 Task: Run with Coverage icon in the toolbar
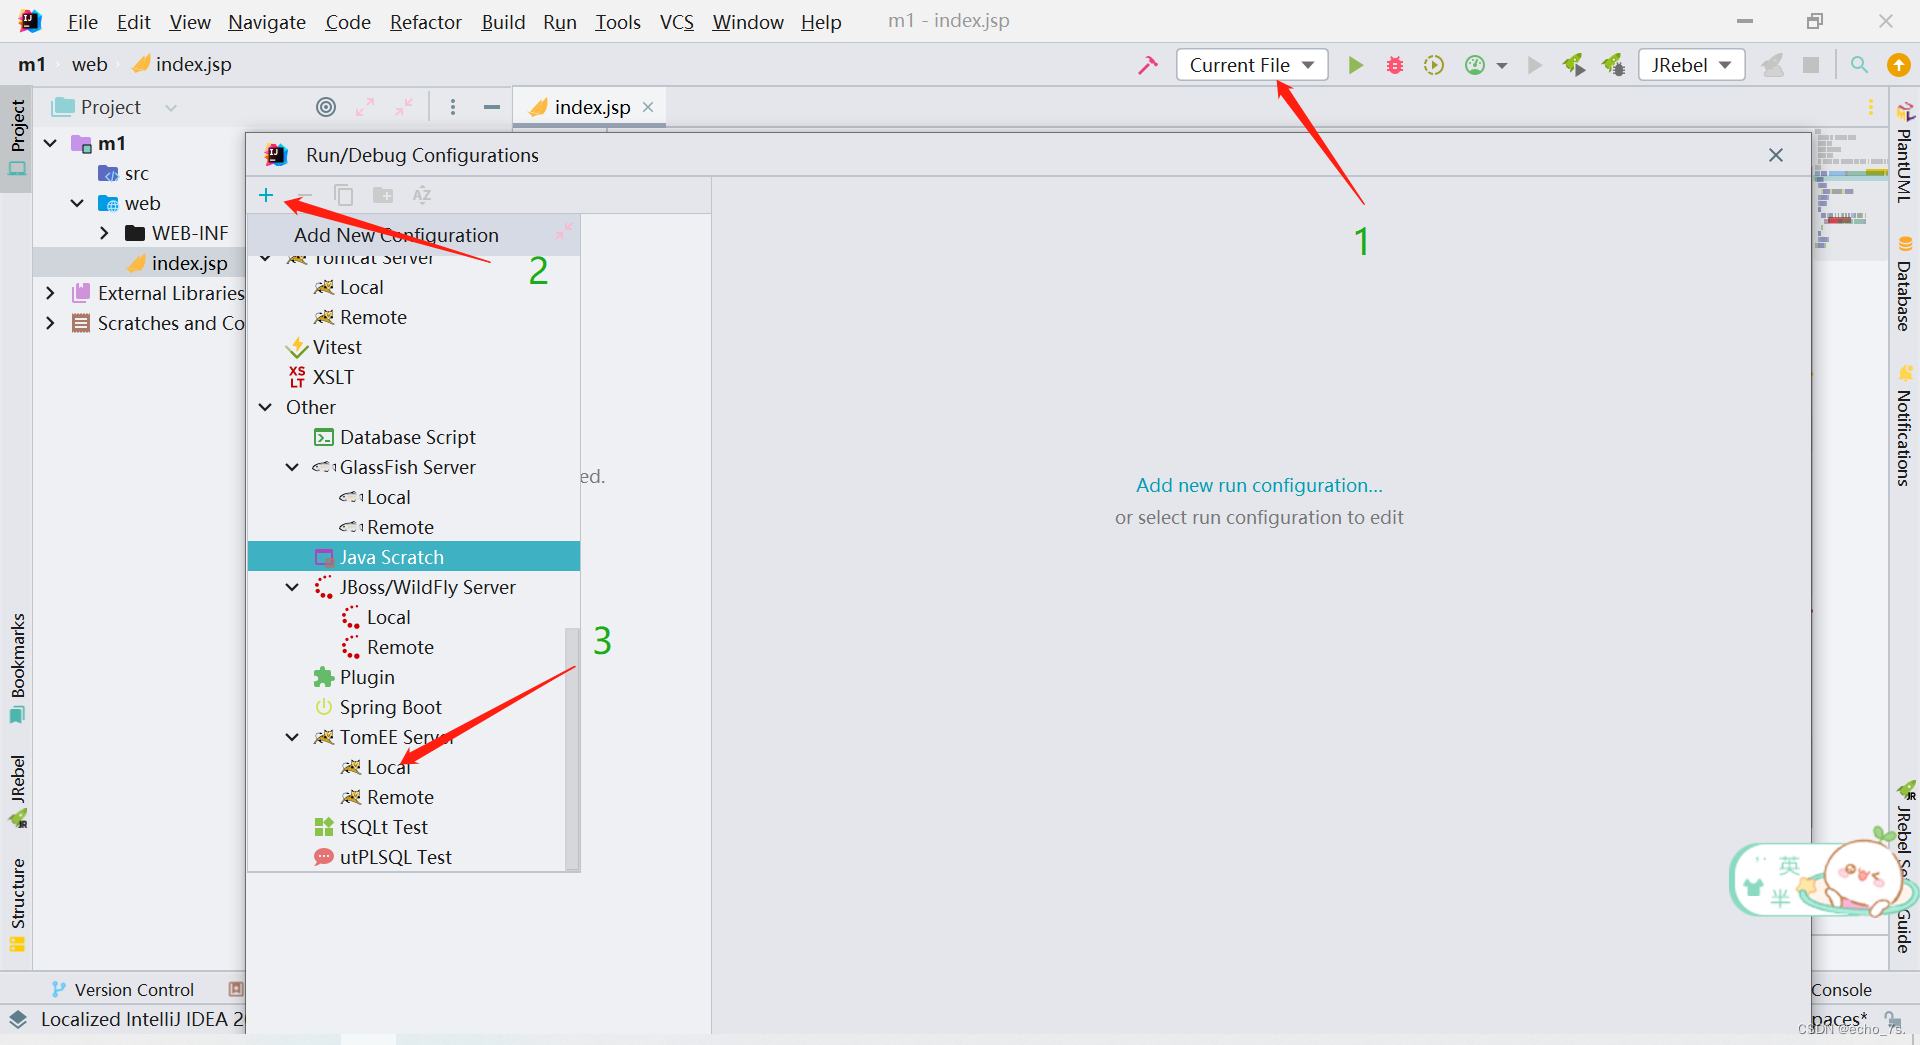click(x=1434, y=65)
